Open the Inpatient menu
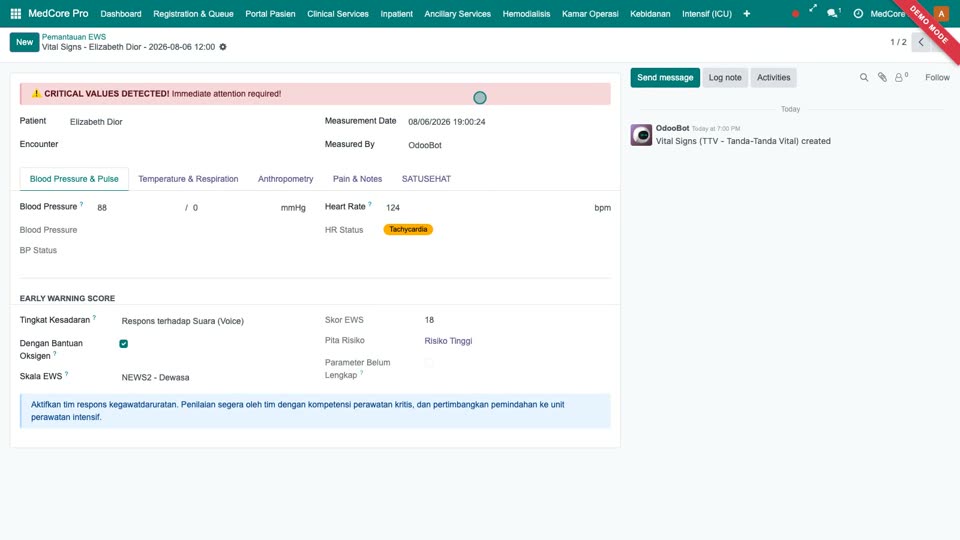 click(x=397, y=13)
